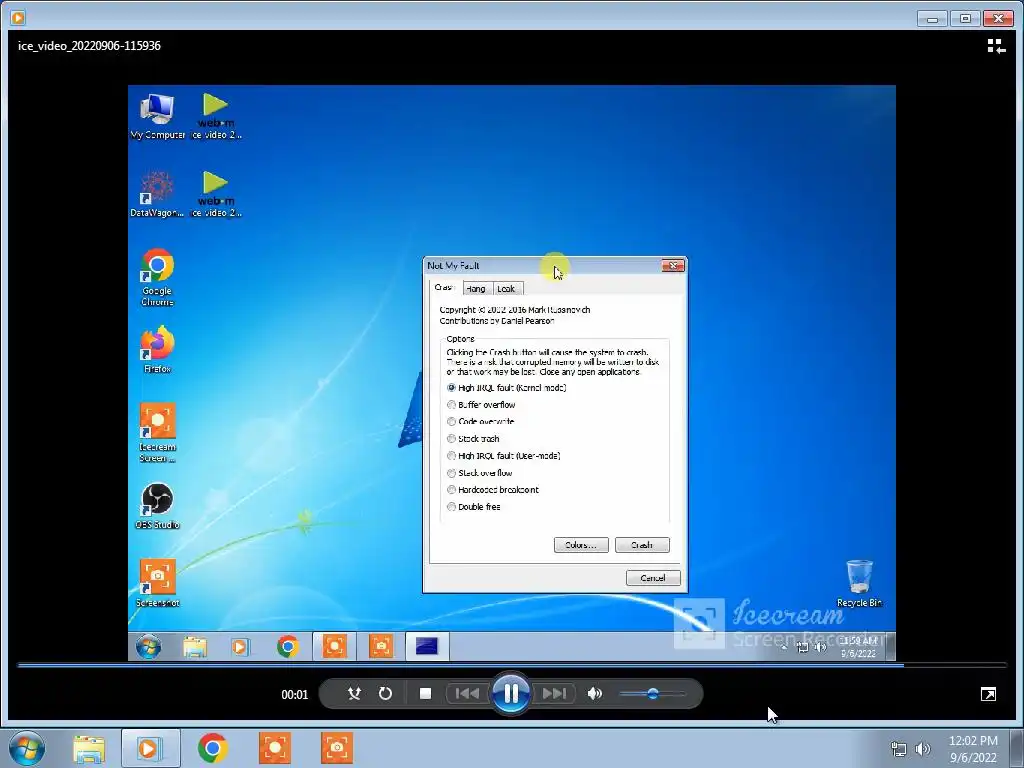This screenshot has height=768, width=1024.
Task: Click the Start orb in the video's taskbar
Action: (149, 647)
